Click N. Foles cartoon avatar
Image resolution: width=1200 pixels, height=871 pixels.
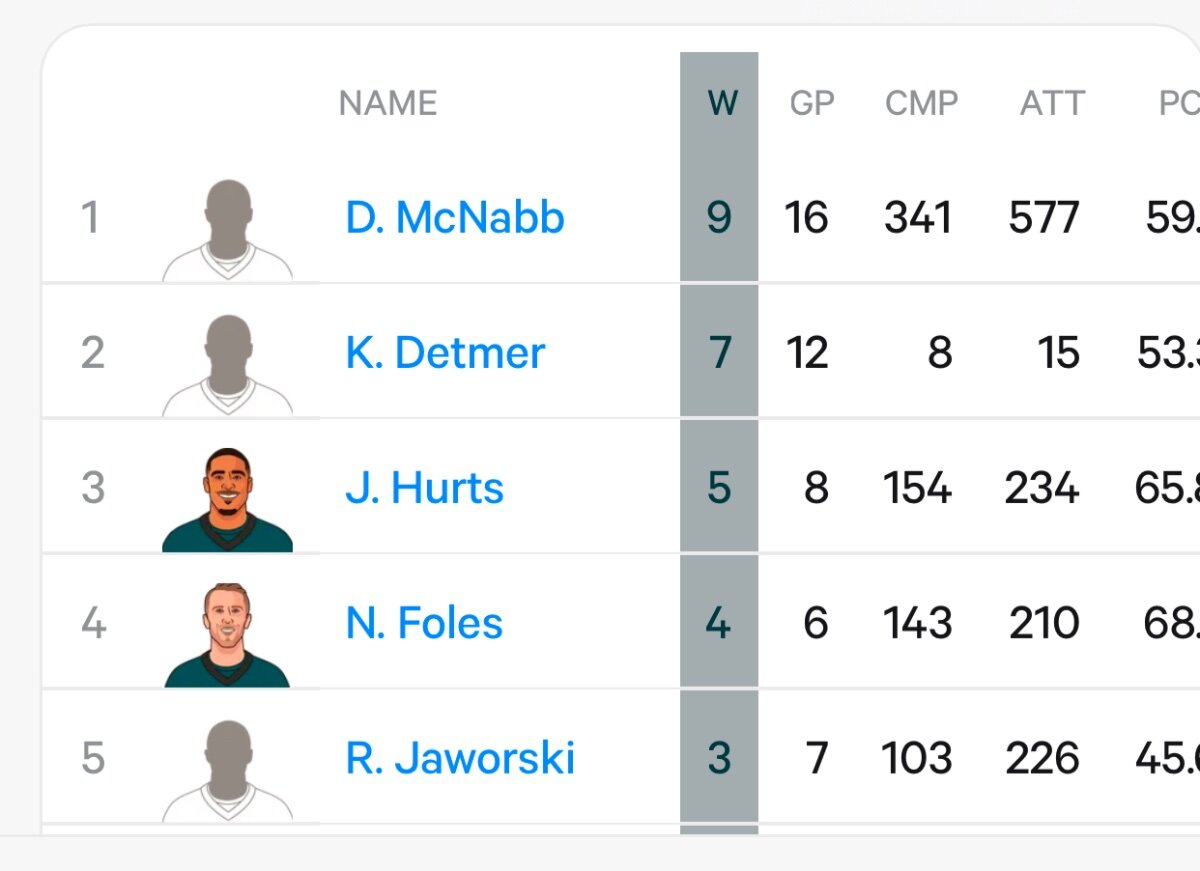point(228,634)
